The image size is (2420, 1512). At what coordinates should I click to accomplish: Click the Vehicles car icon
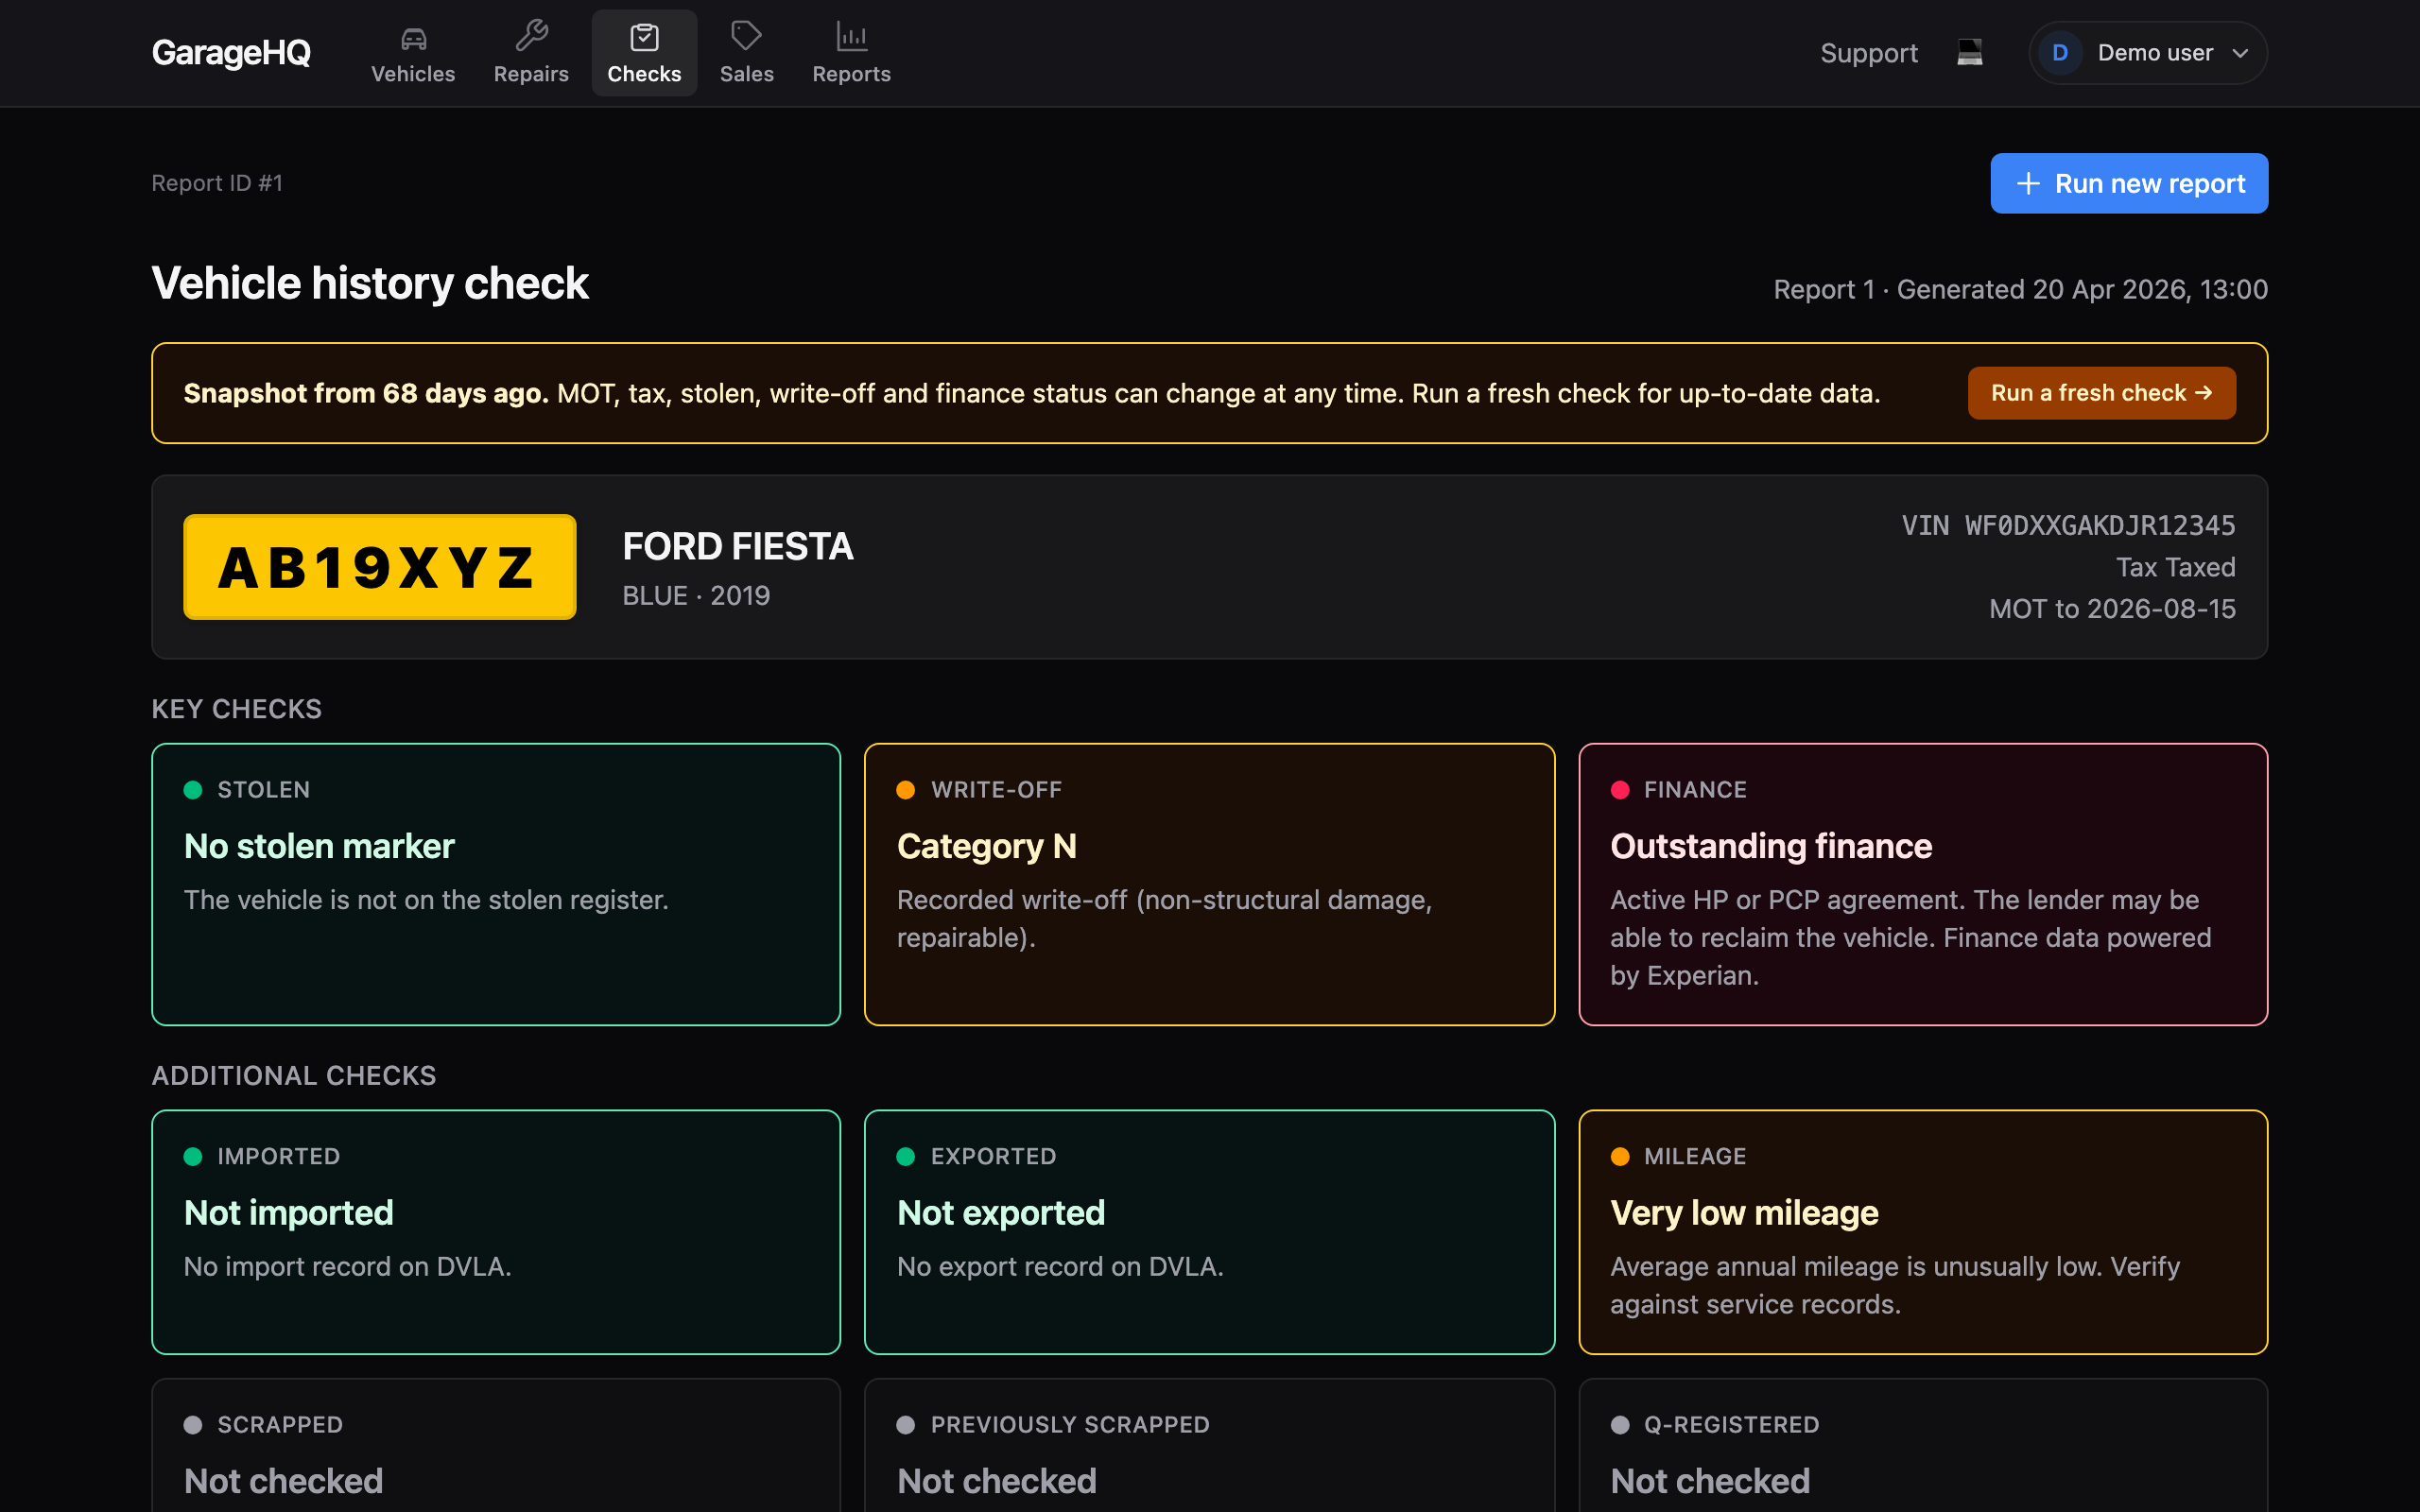(x=413, y=38)
